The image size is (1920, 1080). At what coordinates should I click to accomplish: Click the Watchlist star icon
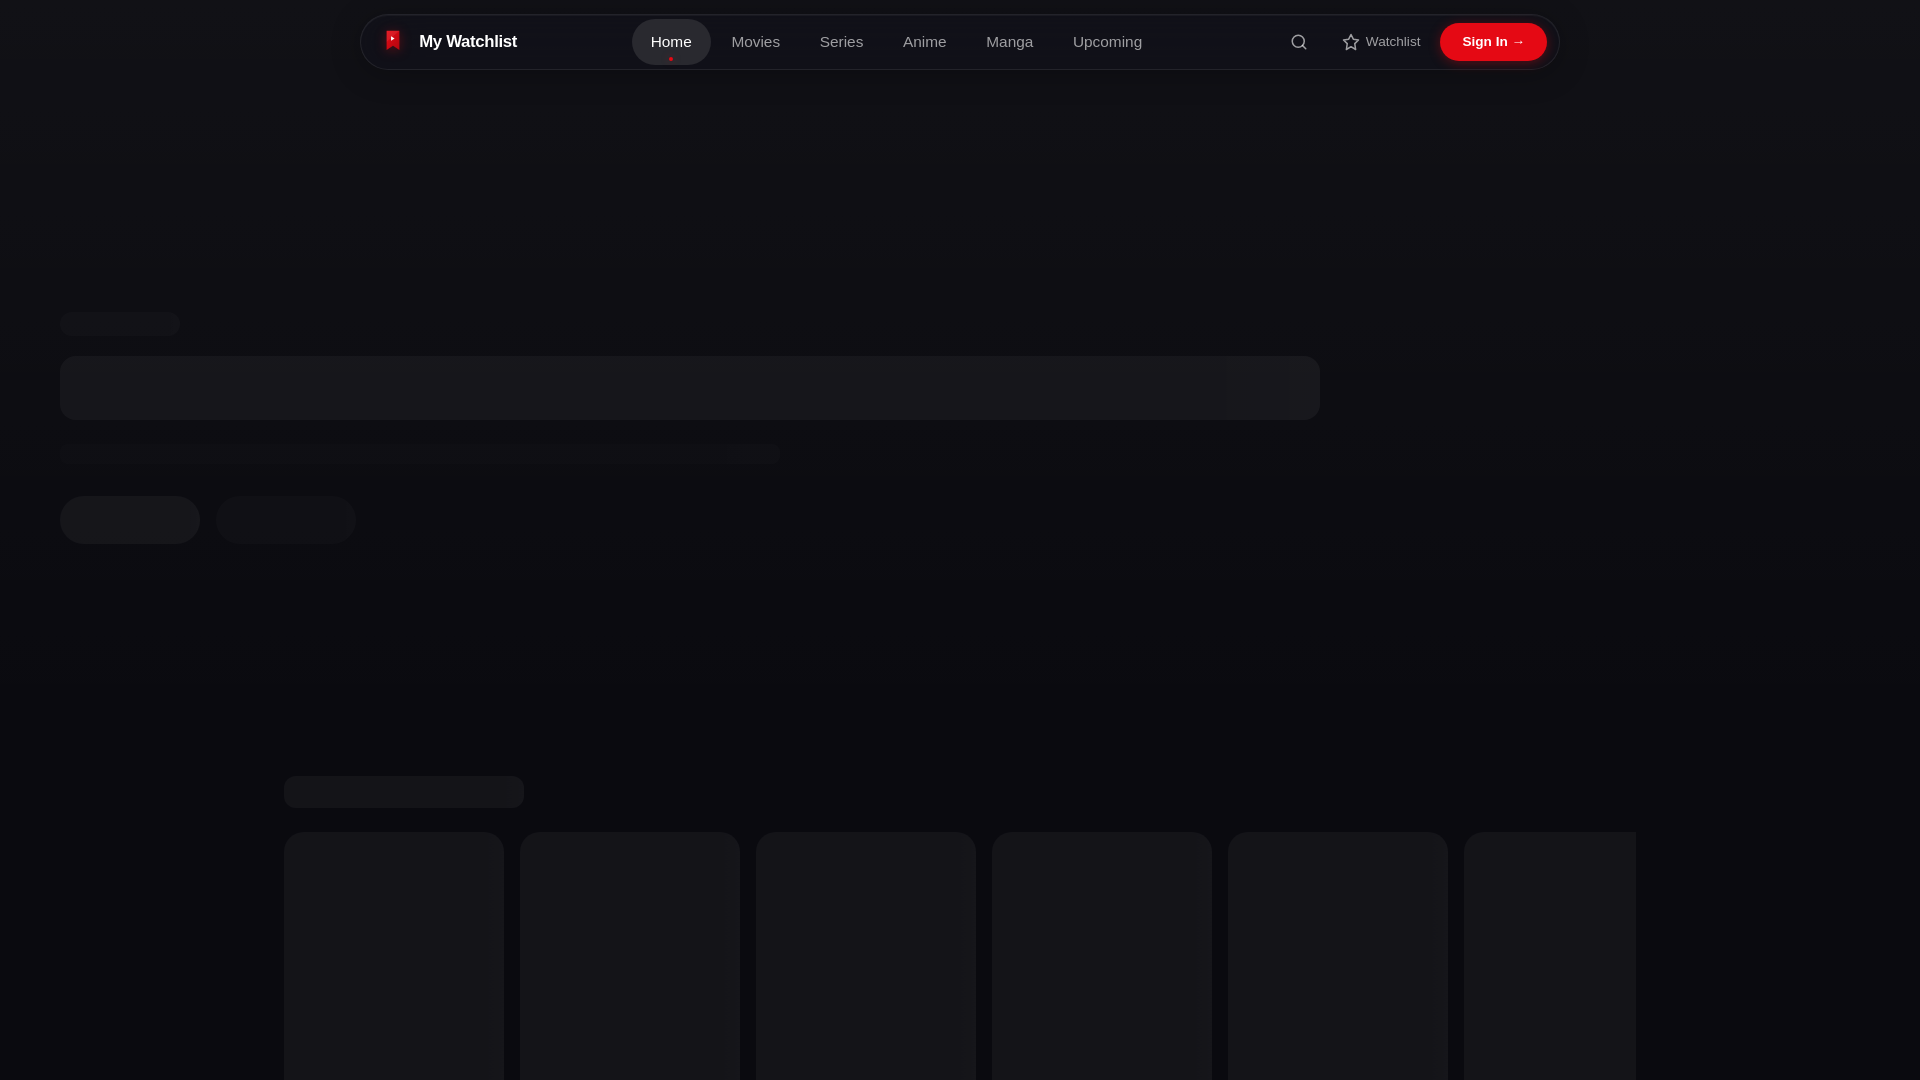pos(1351,42)
